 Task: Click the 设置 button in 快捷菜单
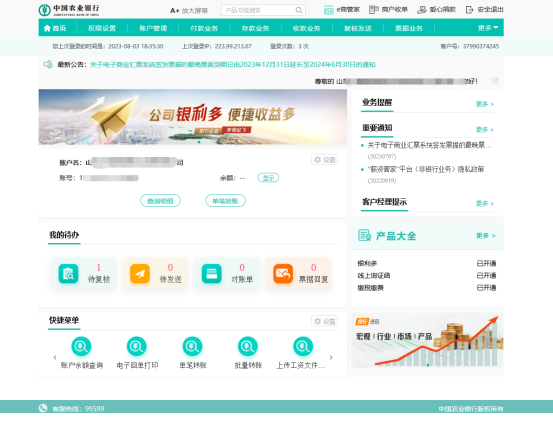coord(324,321)
